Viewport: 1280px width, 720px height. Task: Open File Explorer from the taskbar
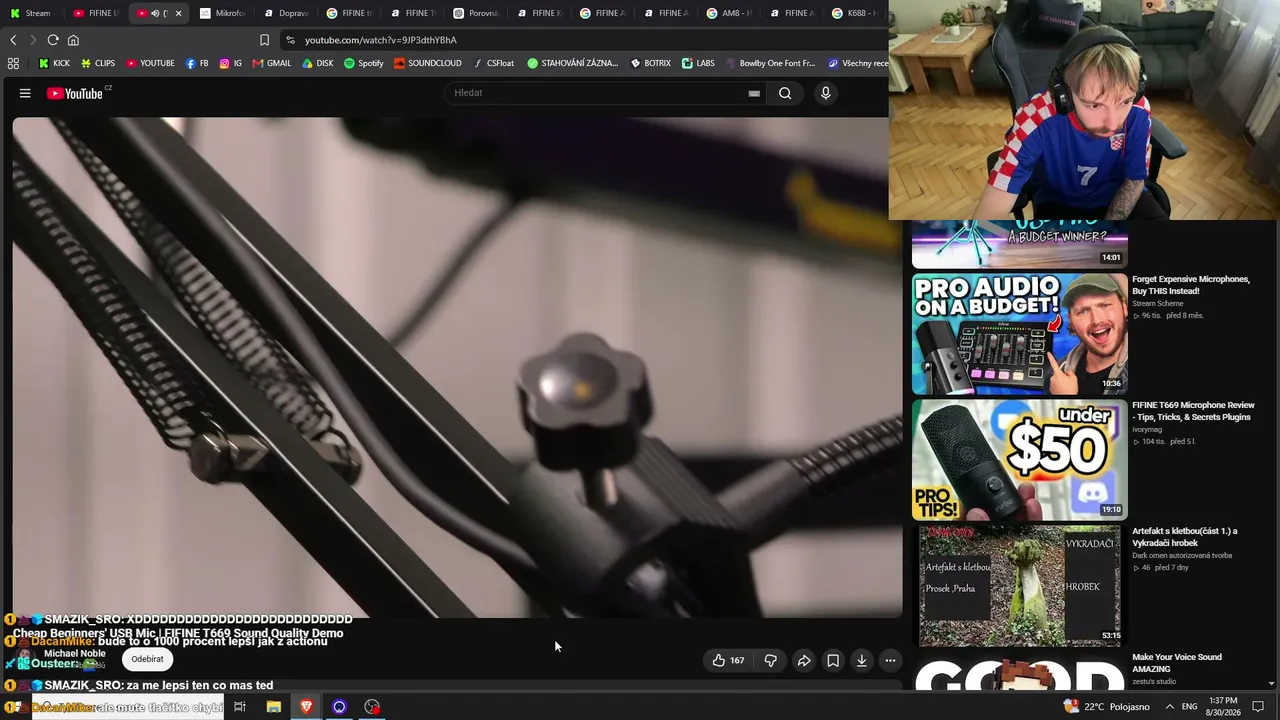click(x=273, y=707)
